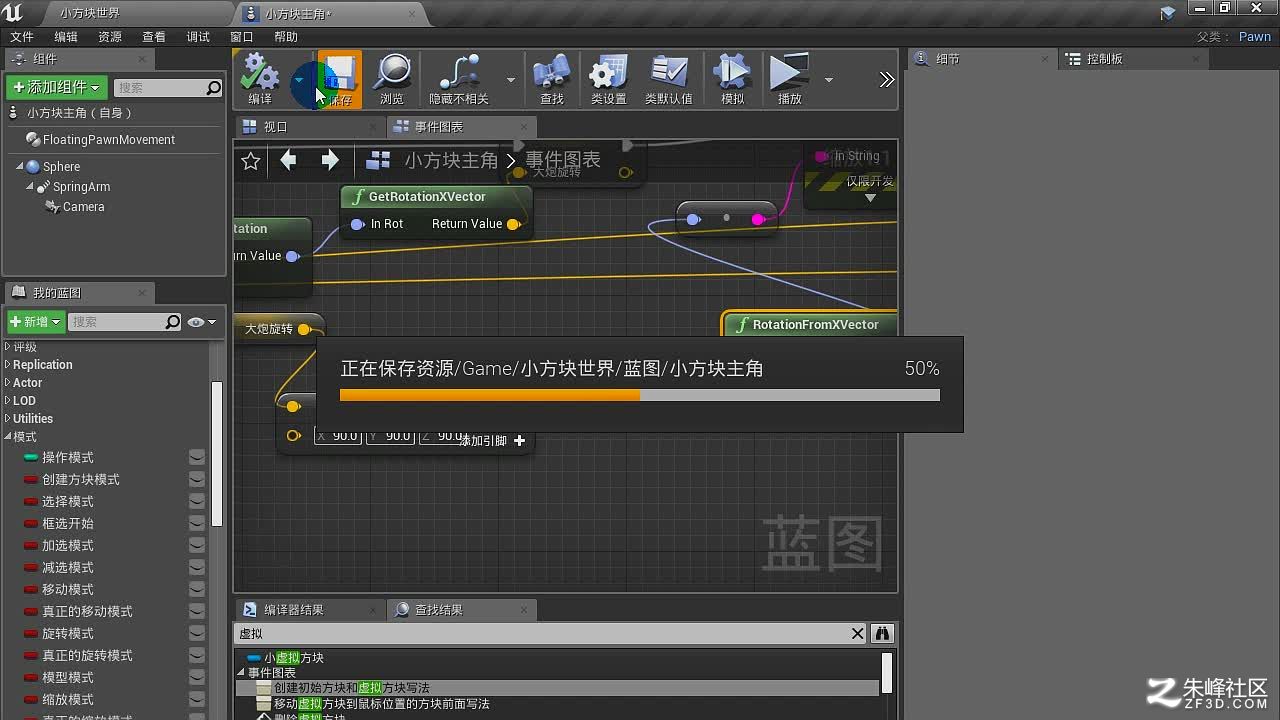Click the graph grid icon beside breadcrumb
1280x720 pixels.
378,160
